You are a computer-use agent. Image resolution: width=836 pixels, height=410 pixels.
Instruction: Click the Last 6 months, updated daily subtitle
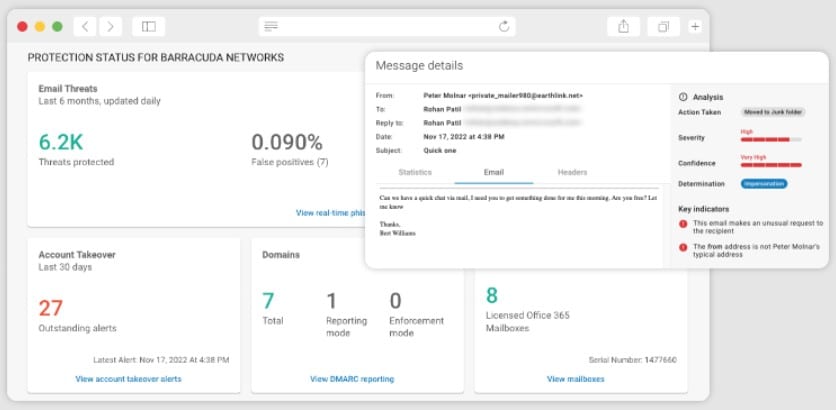(99, 101)
